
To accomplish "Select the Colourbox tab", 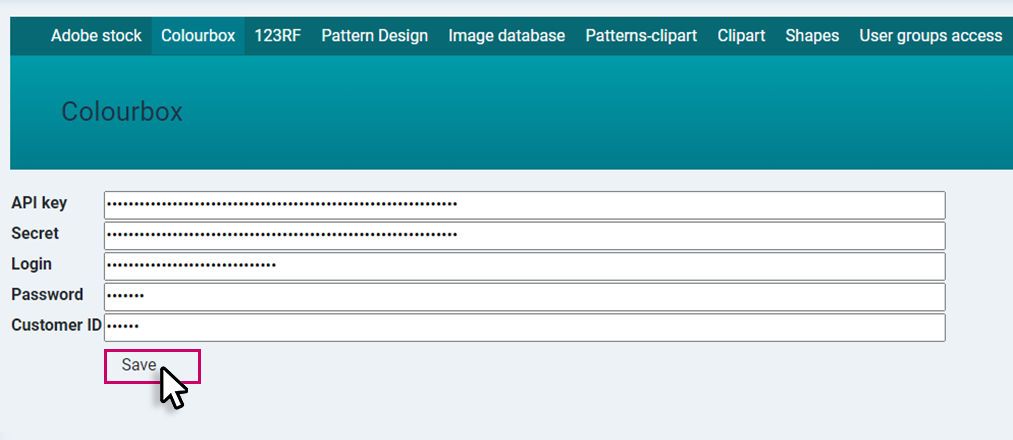I will (198, 36).
